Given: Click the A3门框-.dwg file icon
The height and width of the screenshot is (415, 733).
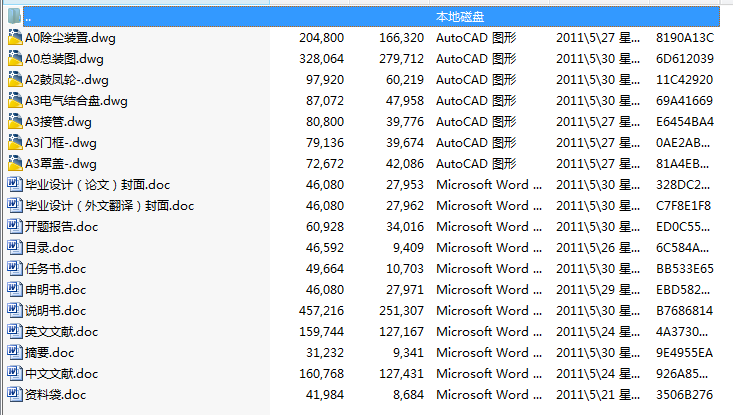Looking at the screenshot, I should click(14, 143).
